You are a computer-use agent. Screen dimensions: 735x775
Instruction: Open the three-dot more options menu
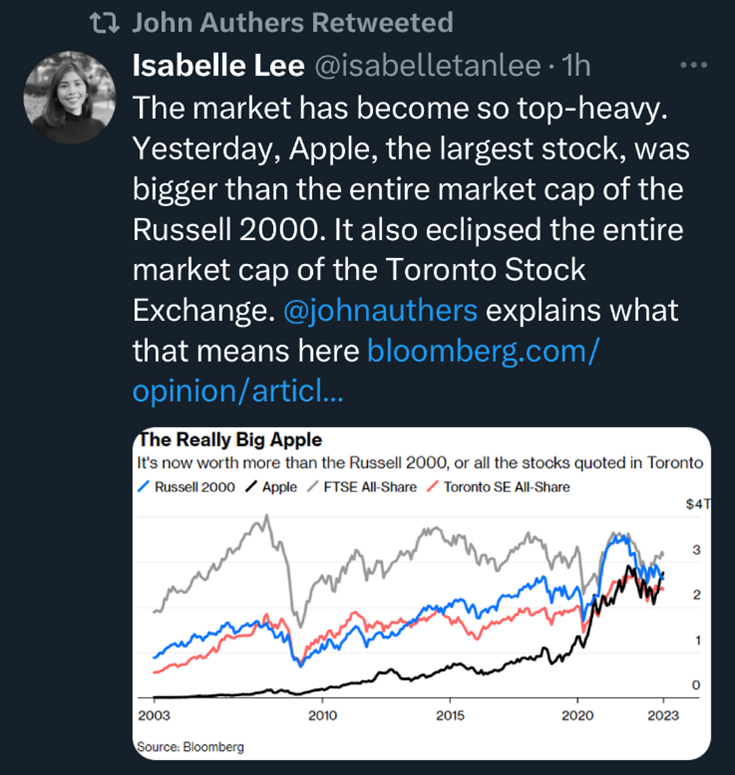pyautogui.click(x=693, y=66)
